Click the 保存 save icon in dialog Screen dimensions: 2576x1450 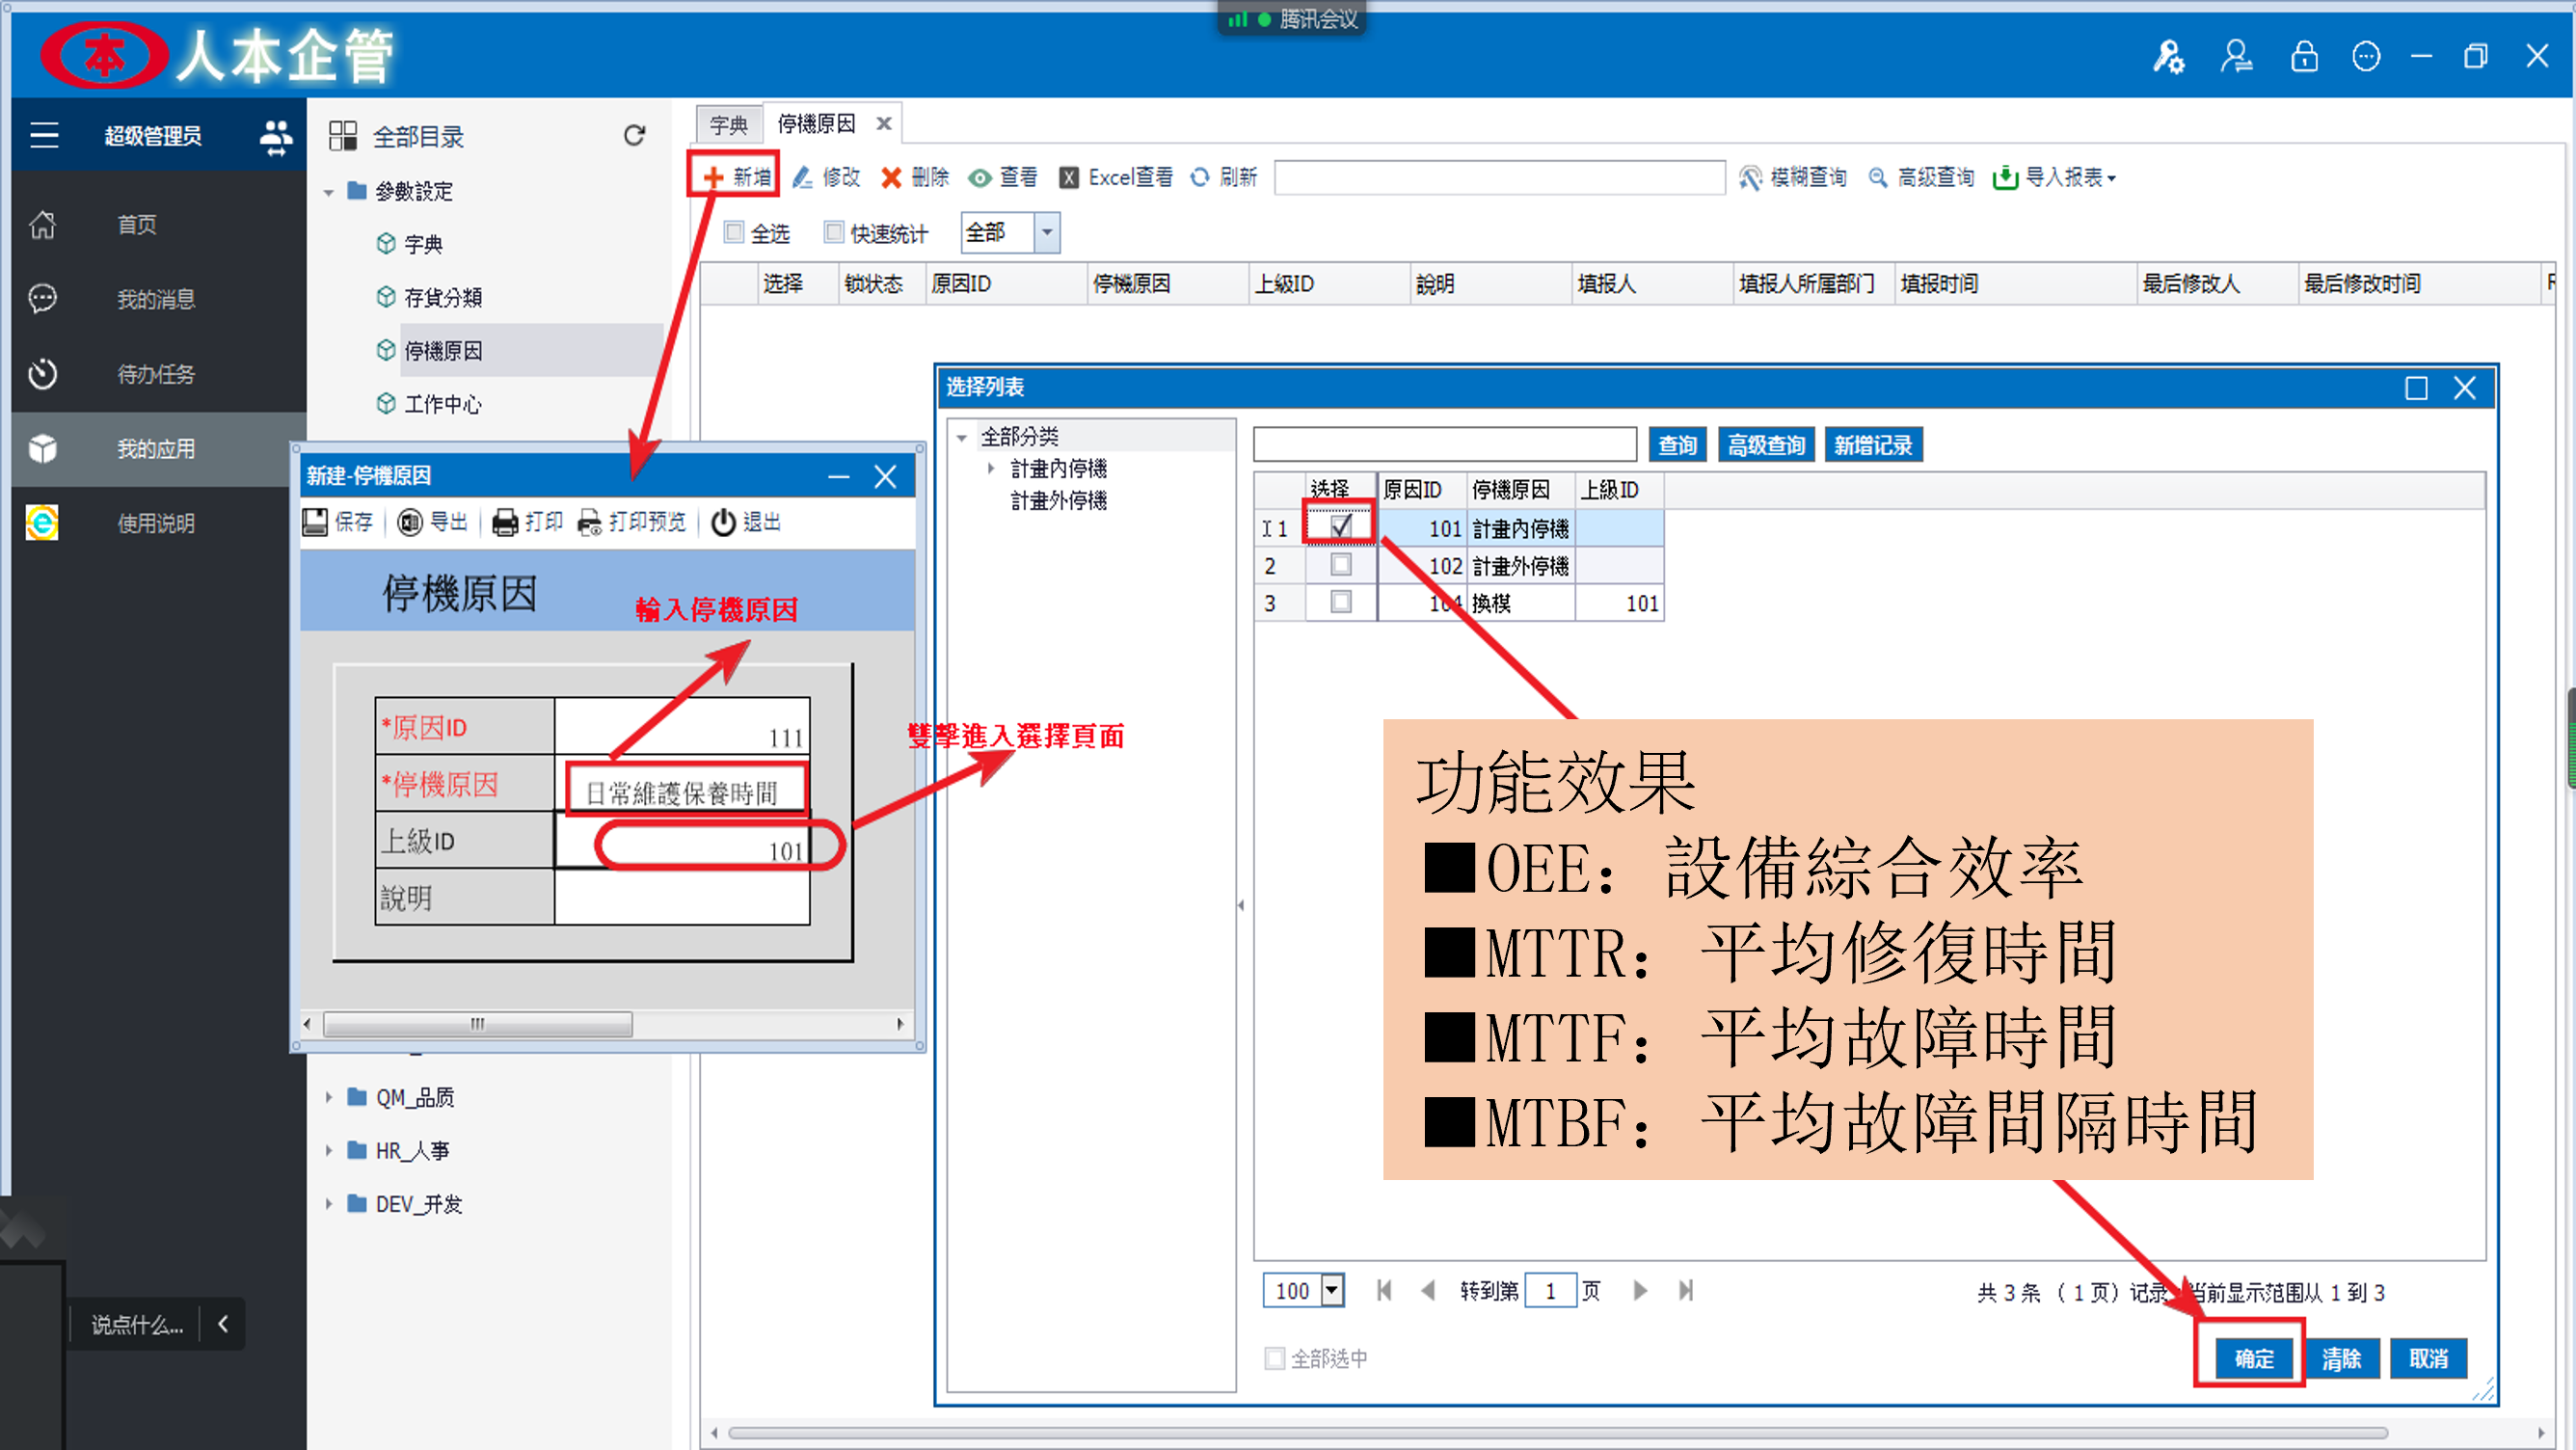(x=315, y=521)
